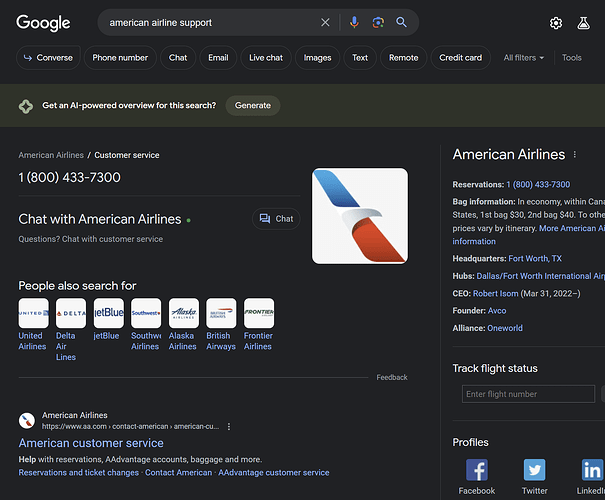Open the American customer service result

pos(91,443)
